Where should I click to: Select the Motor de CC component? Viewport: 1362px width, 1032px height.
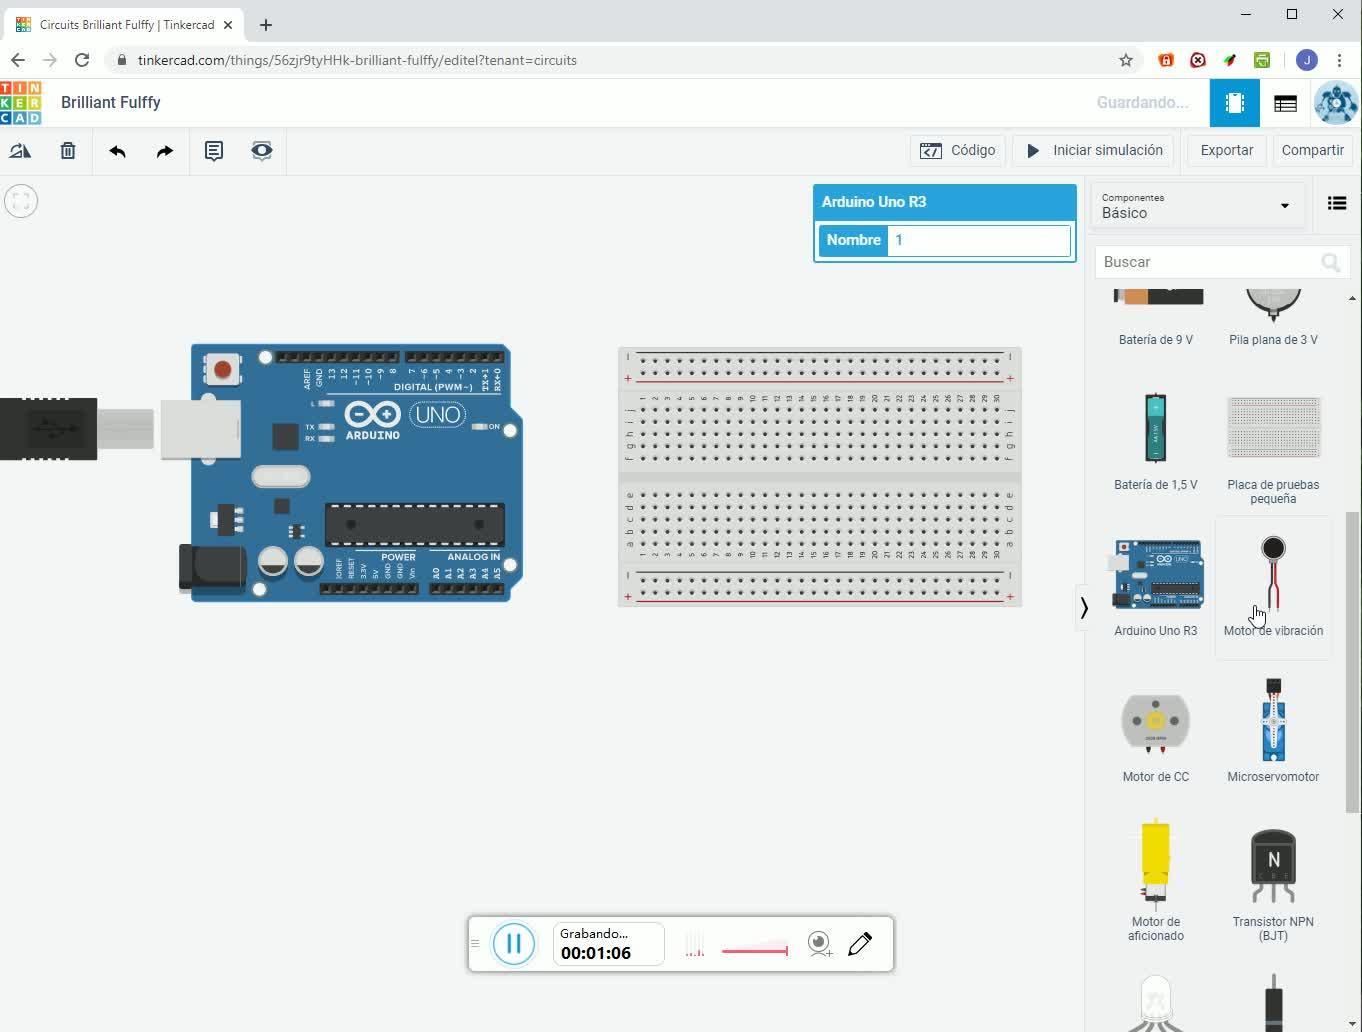click(x=1156, y=733)
